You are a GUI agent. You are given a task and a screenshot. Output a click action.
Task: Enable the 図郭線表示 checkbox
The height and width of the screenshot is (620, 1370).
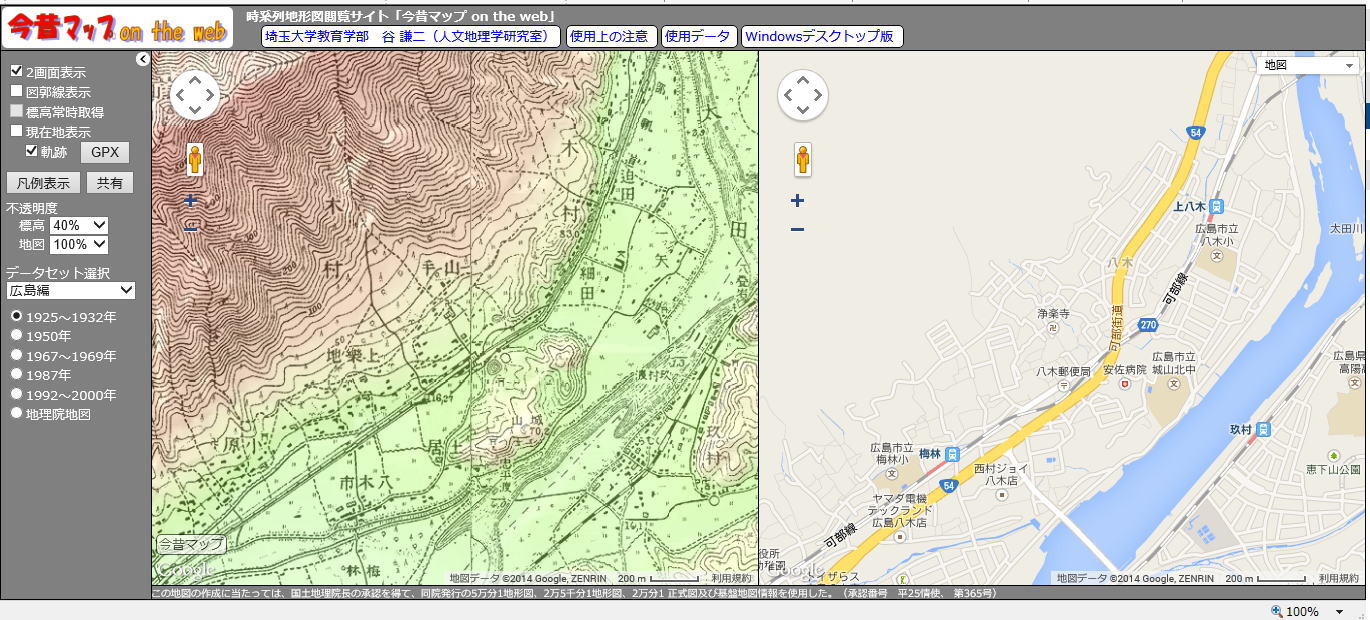(16, 91)
